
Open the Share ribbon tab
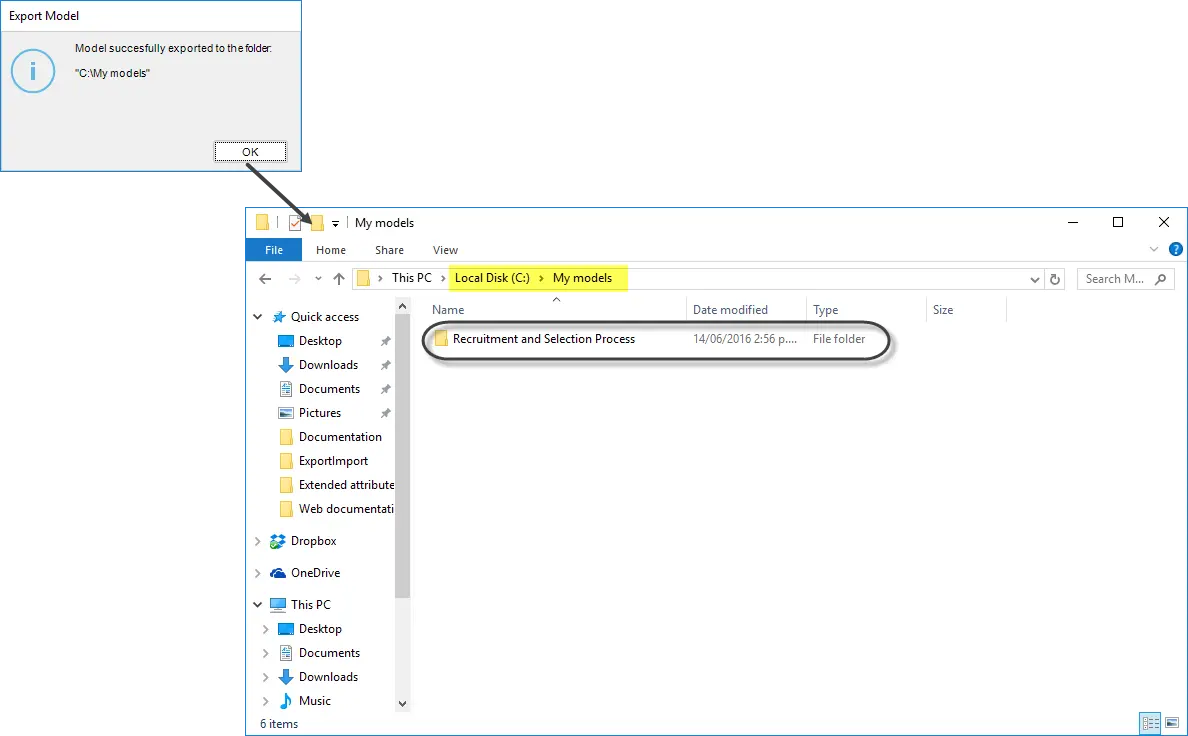pyautogui.click(x=389, y=250)
